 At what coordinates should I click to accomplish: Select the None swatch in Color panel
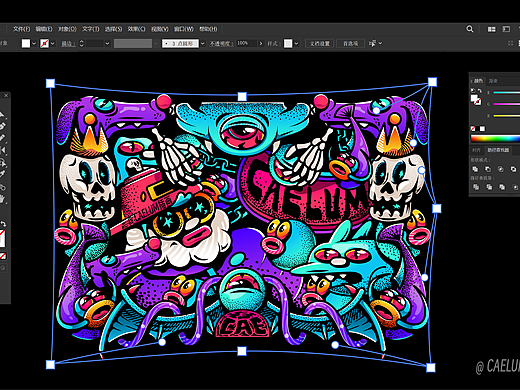[x=473, y=129]
